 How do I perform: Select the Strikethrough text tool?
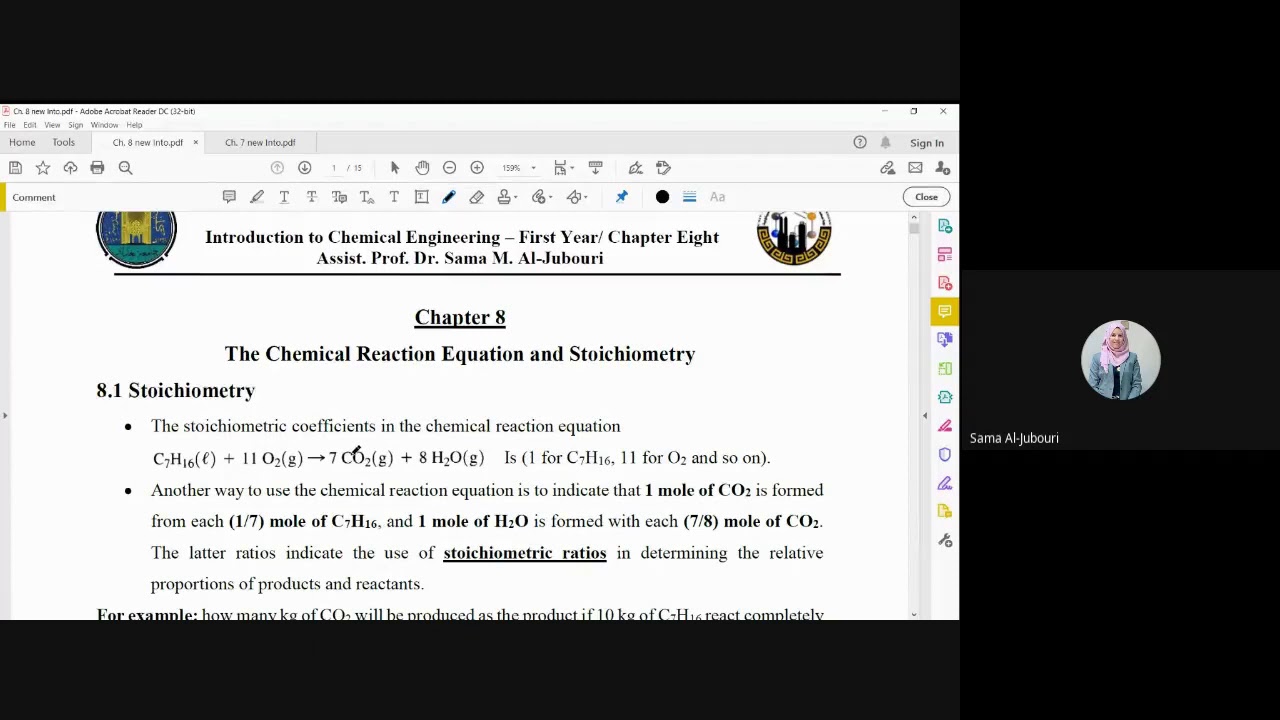[311, 197]
